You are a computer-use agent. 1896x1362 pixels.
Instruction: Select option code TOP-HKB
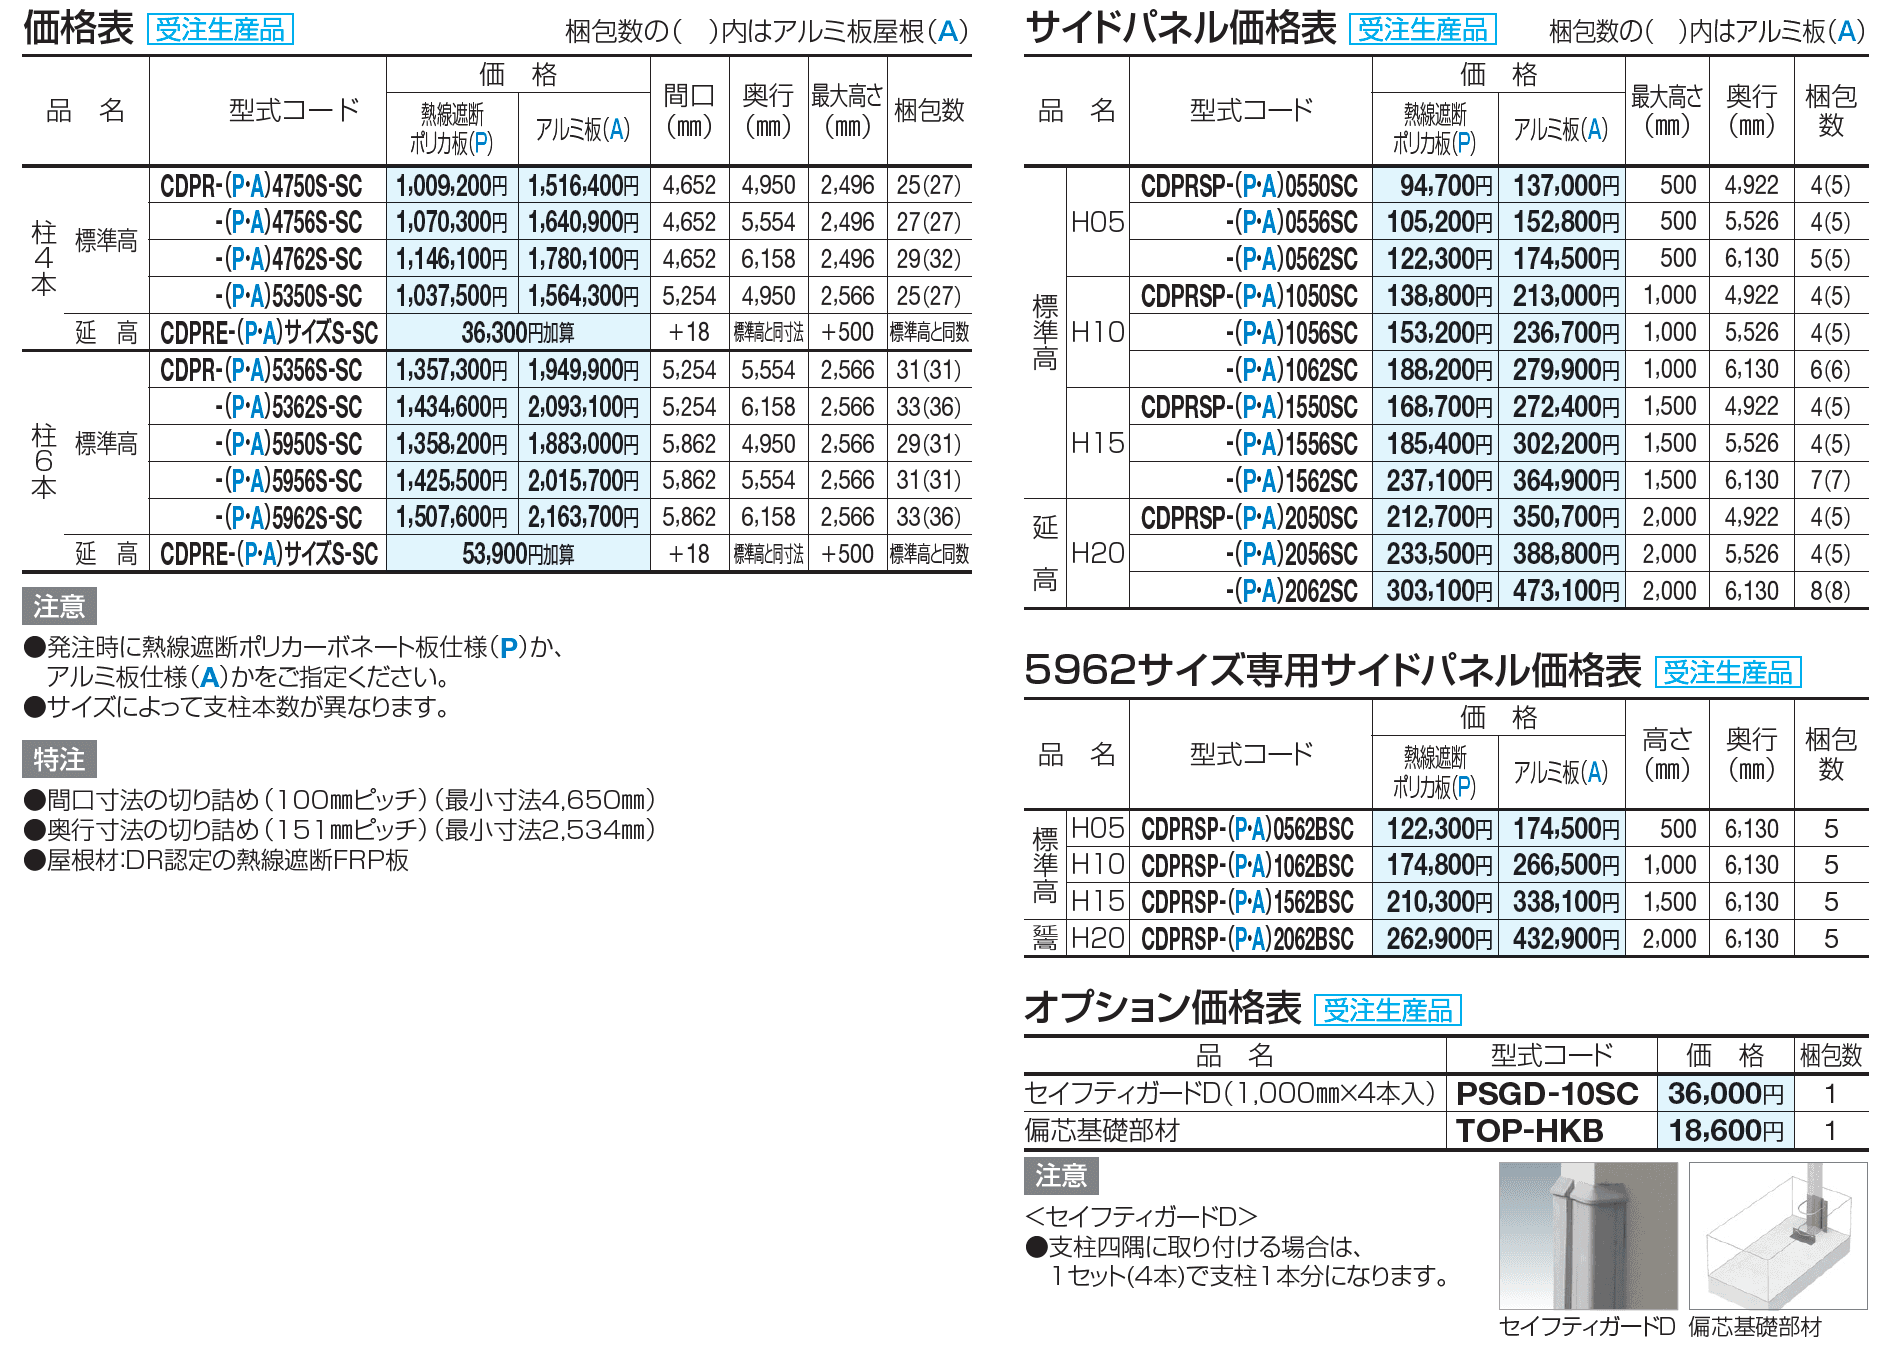pos(1530,1131)
